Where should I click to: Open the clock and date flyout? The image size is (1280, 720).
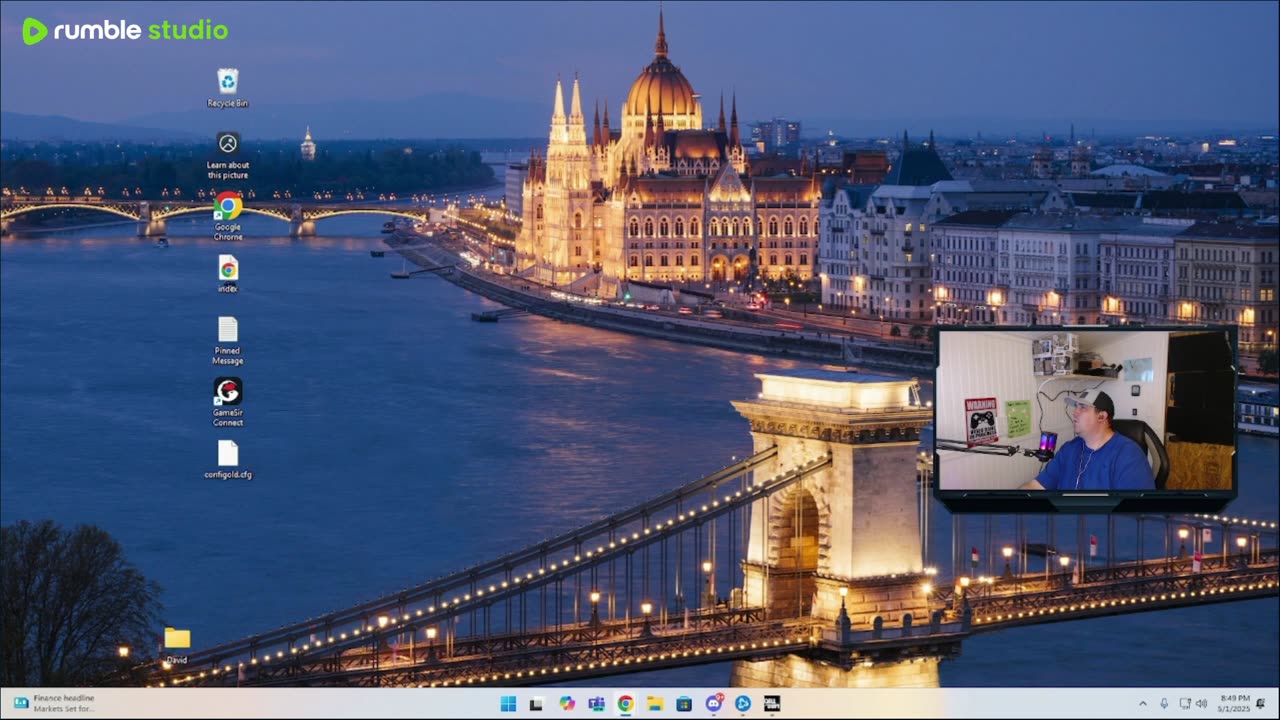tap(1235, 704)
